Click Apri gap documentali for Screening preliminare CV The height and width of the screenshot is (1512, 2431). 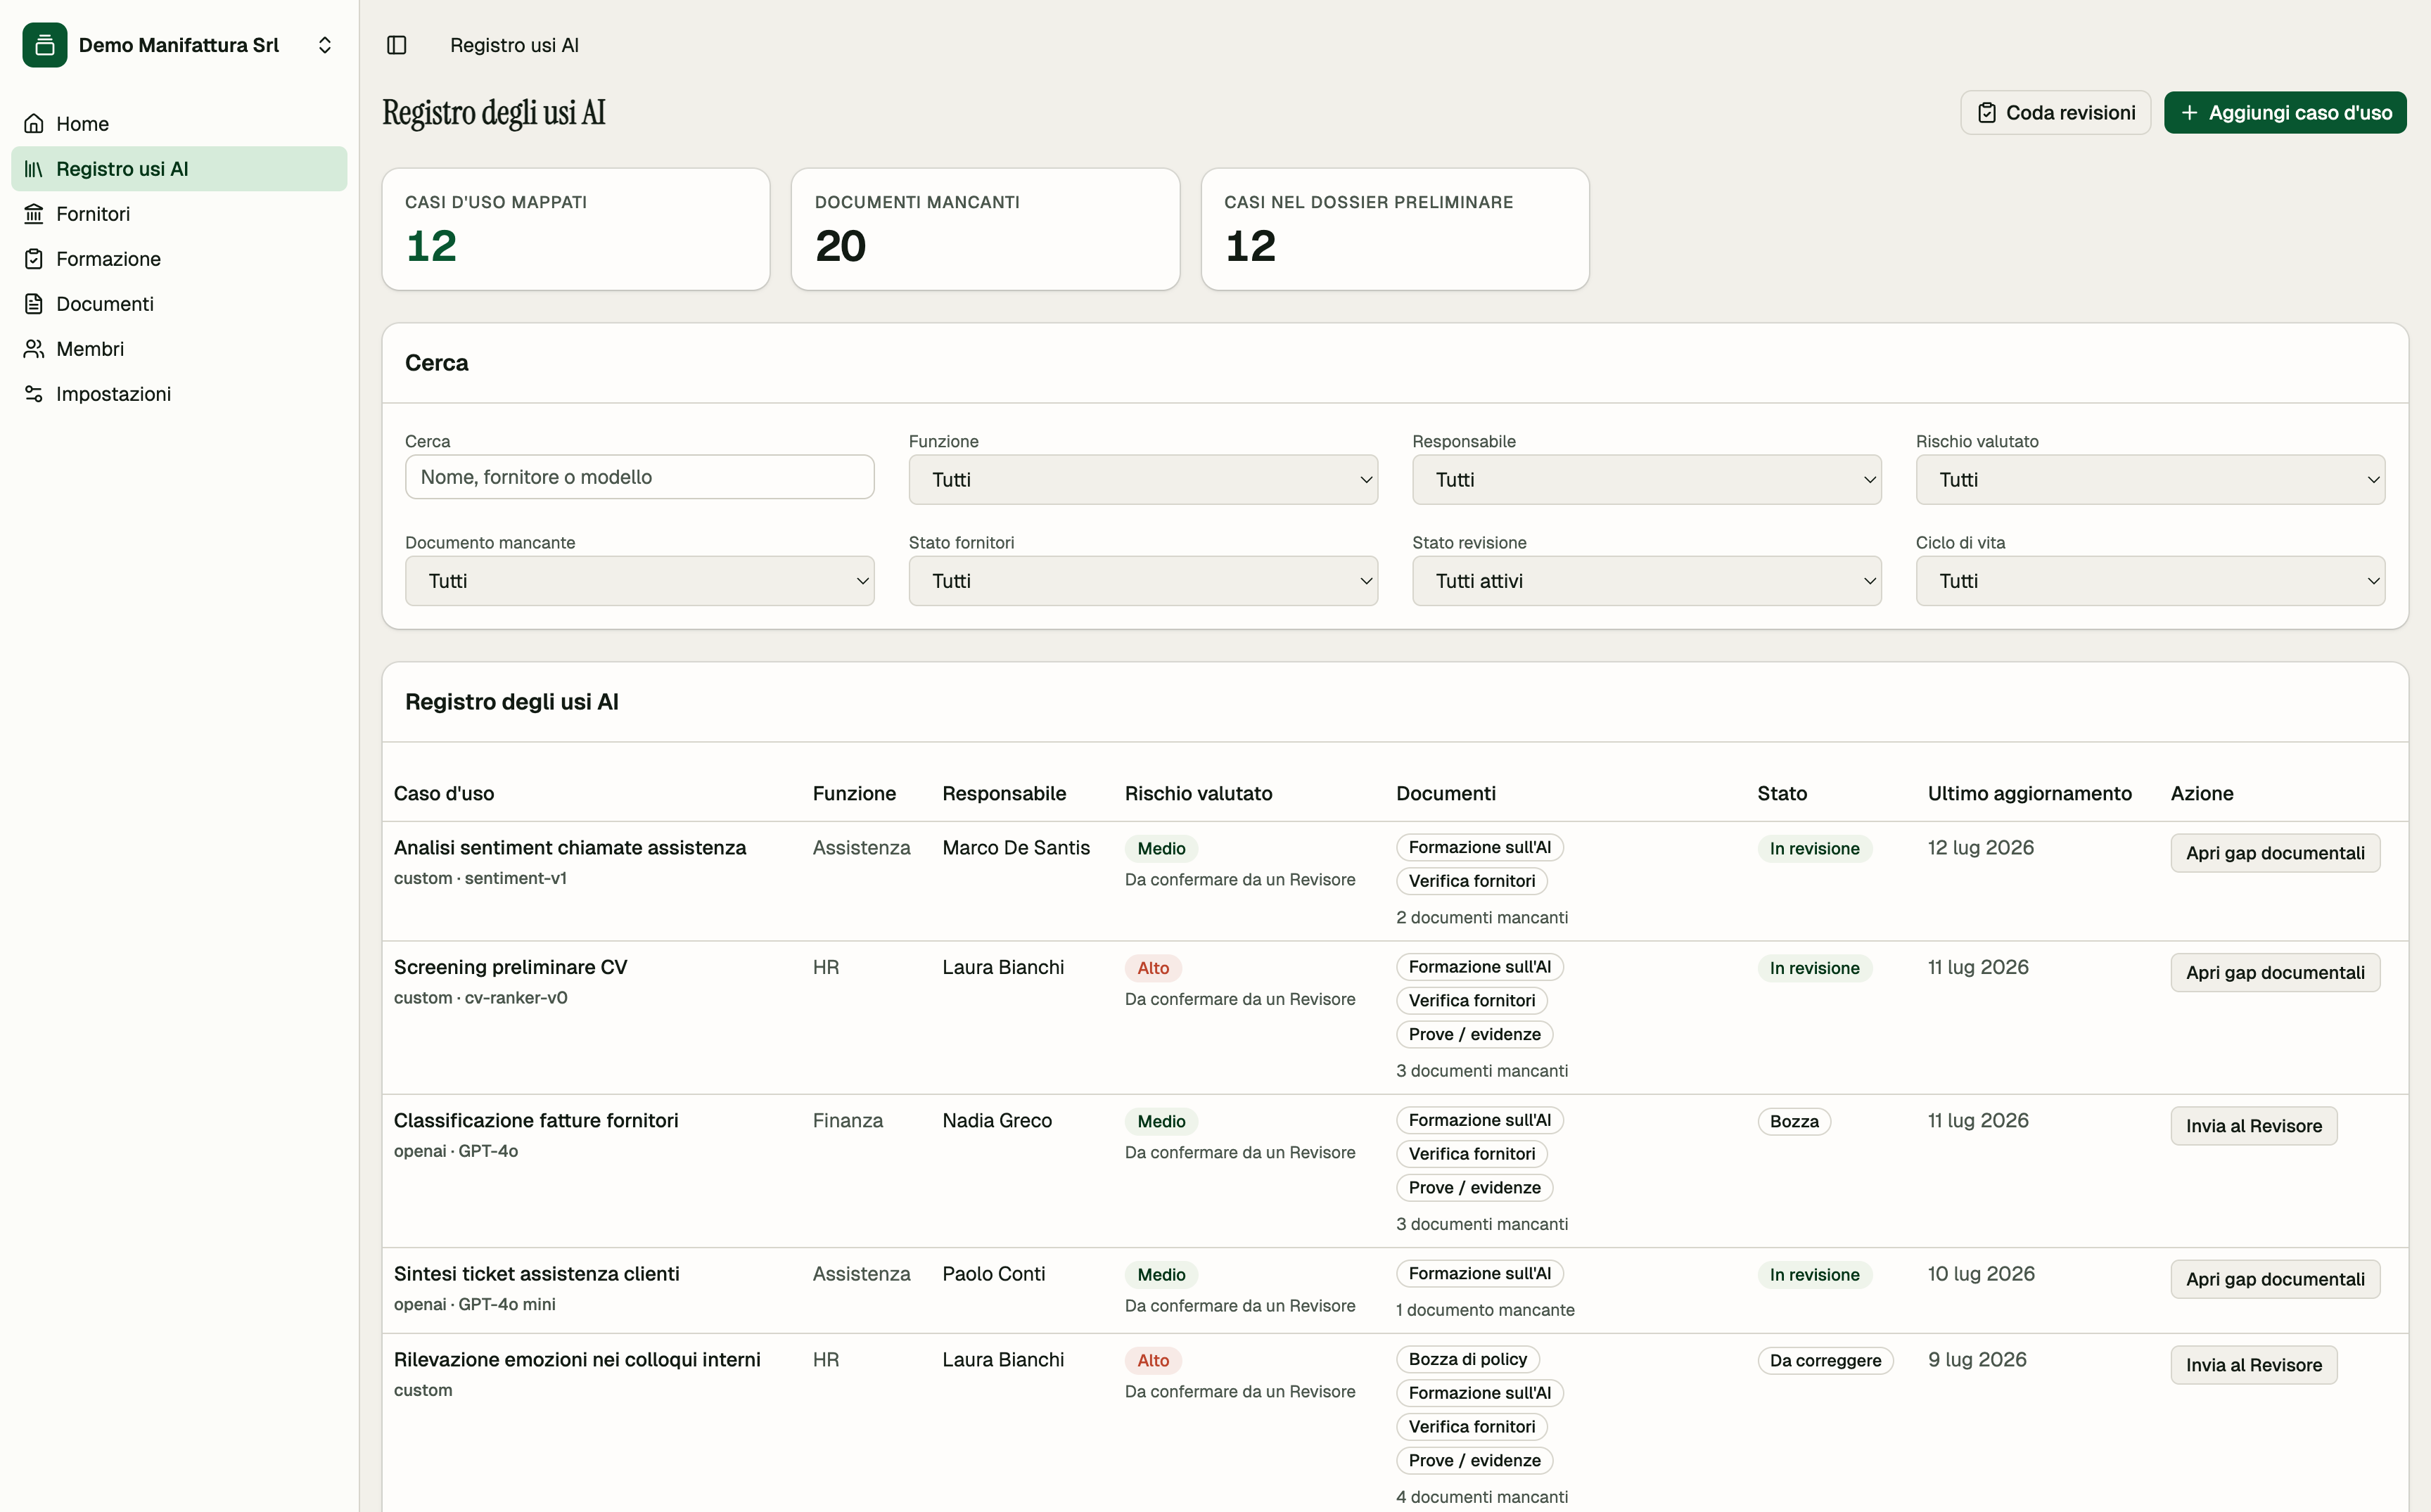click(x=2275, y=973)
